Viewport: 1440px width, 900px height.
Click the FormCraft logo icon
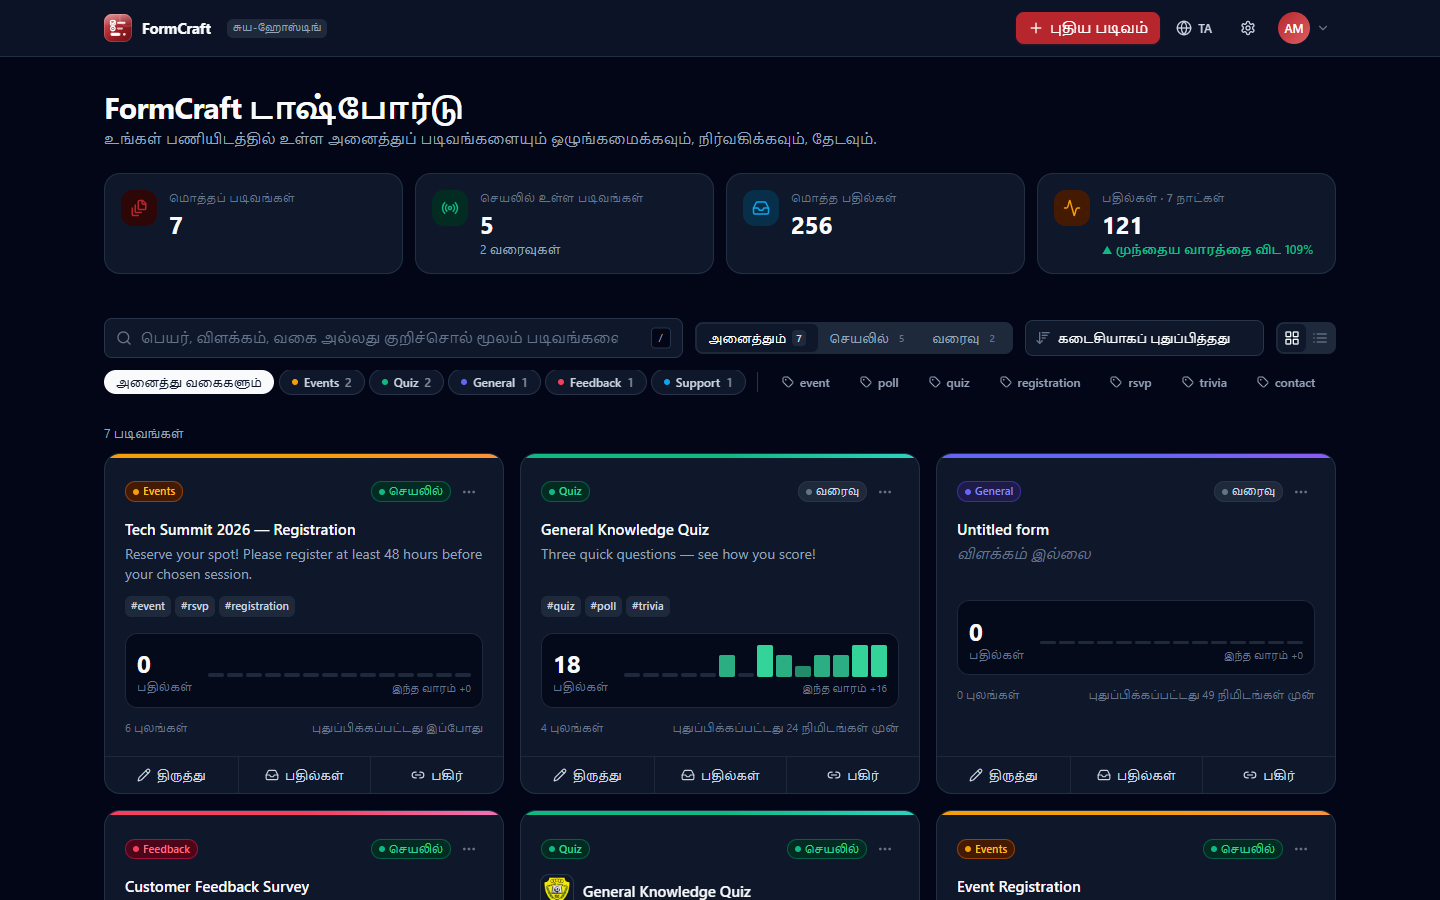pos(118,28)
